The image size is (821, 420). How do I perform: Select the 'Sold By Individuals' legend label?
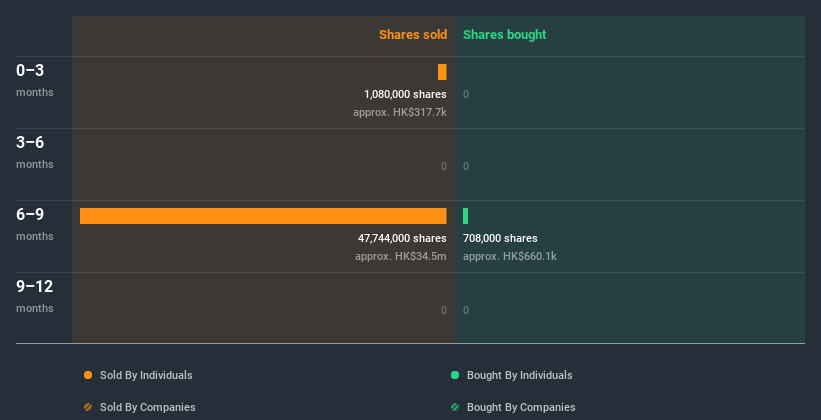[146, 375]
